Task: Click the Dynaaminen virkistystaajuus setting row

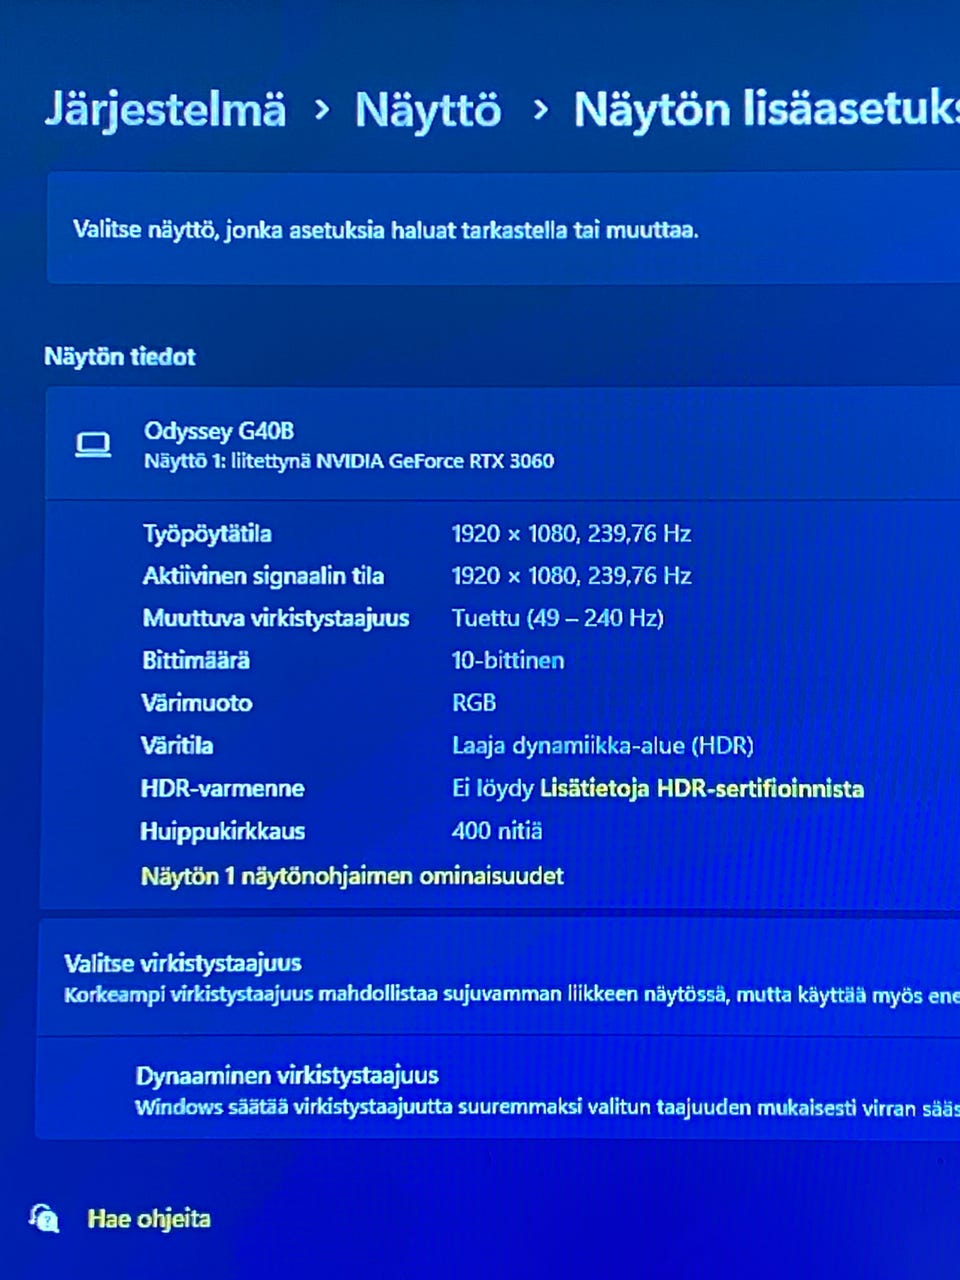Action: [x=498, y=1089]
